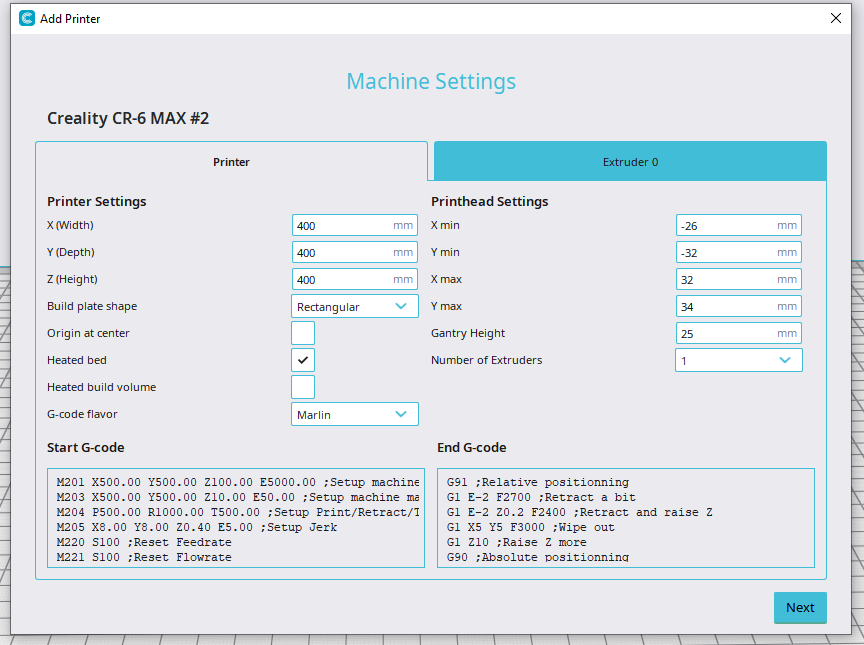
Task: Click the Start G-code heading
Action: [85, 448]
